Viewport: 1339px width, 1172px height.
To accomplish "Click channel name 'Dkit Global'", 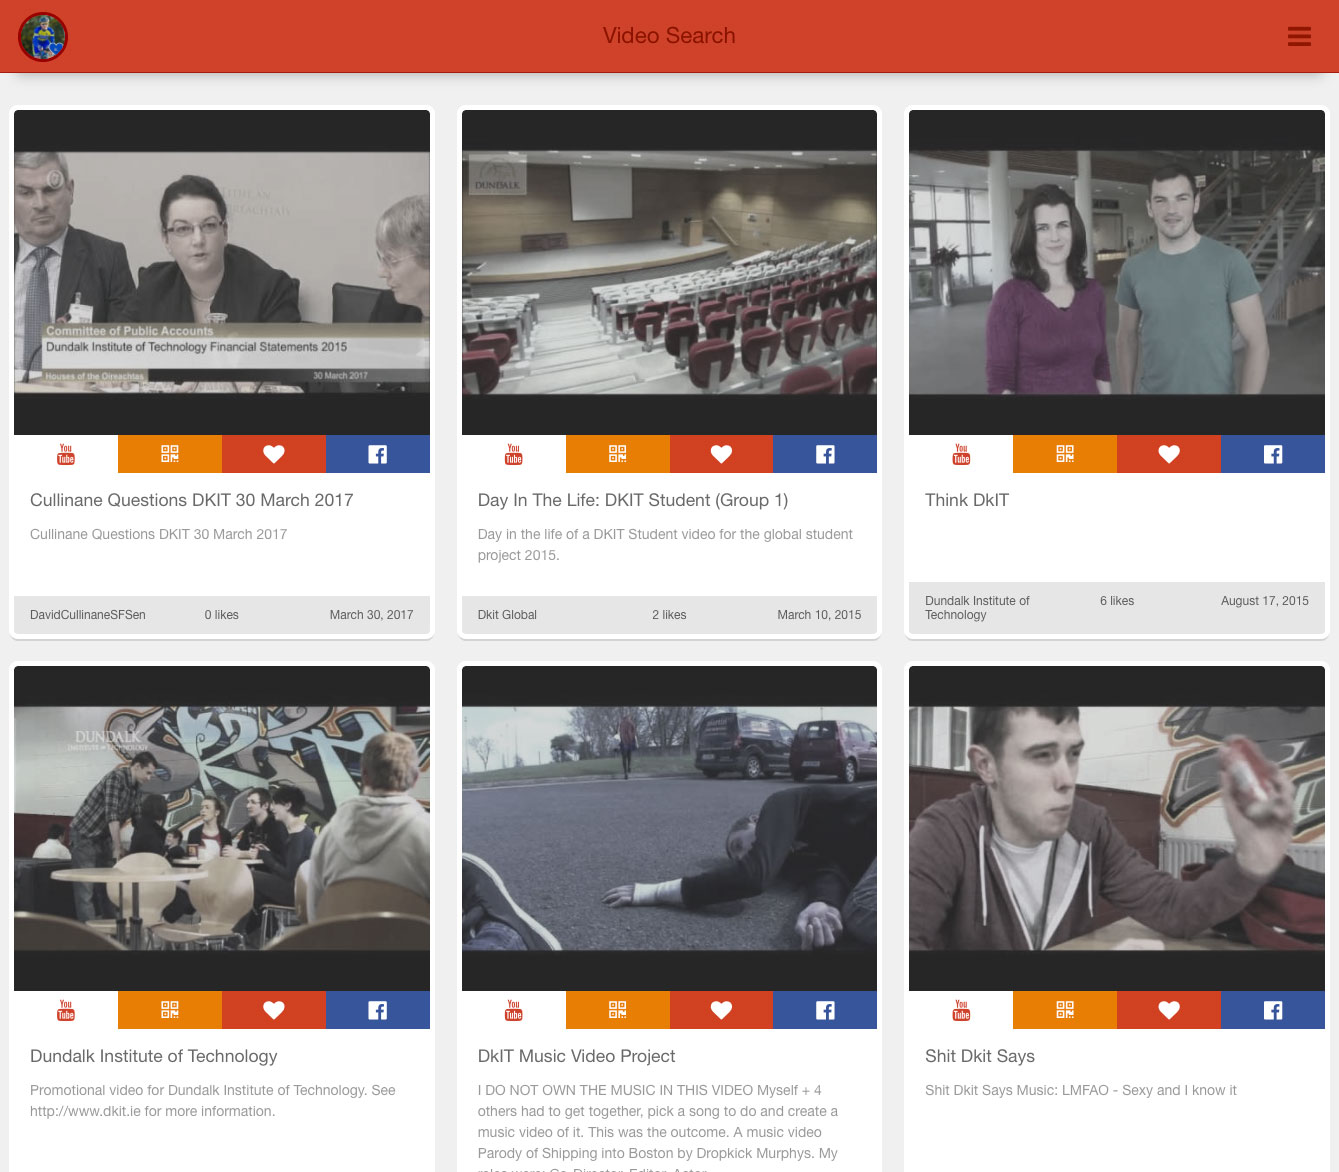I will [x=507, y=615].
